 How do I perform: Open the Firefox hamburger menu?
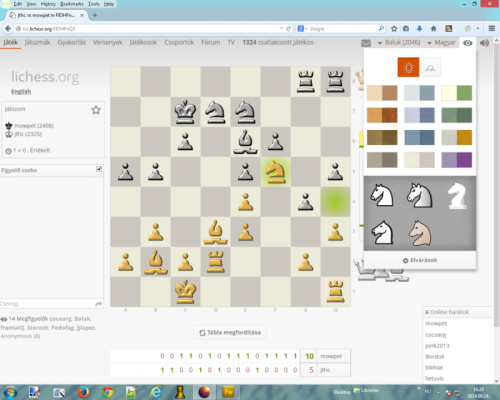click(x=492, y=29)
